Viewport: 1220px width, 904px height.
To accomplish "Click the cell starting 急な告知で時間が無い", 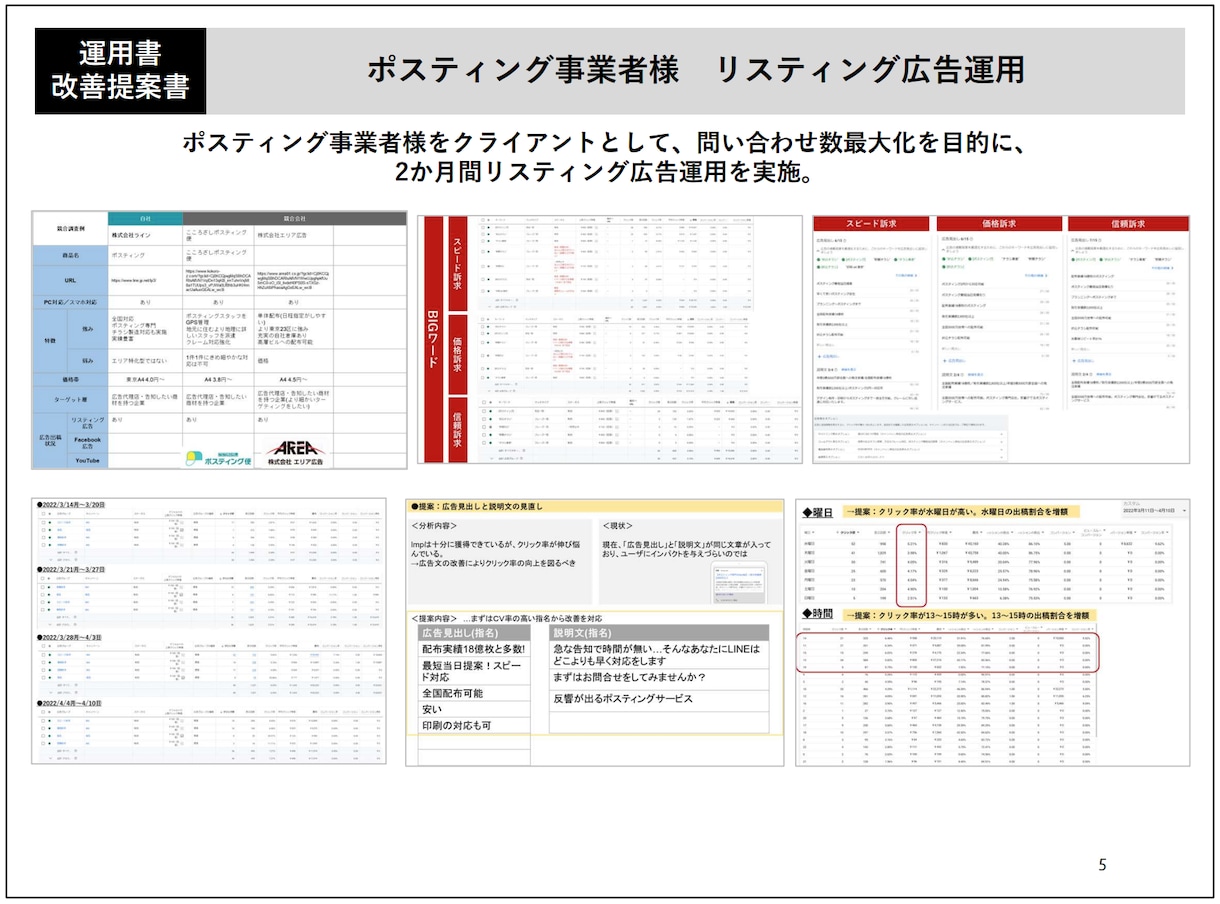I will [x=658, y=655].
